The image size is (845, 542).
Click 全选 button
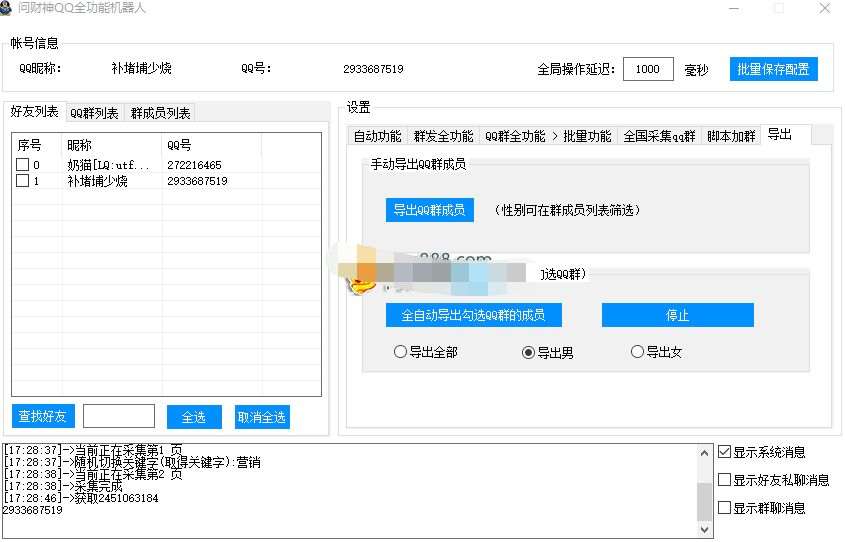(194, 417)
